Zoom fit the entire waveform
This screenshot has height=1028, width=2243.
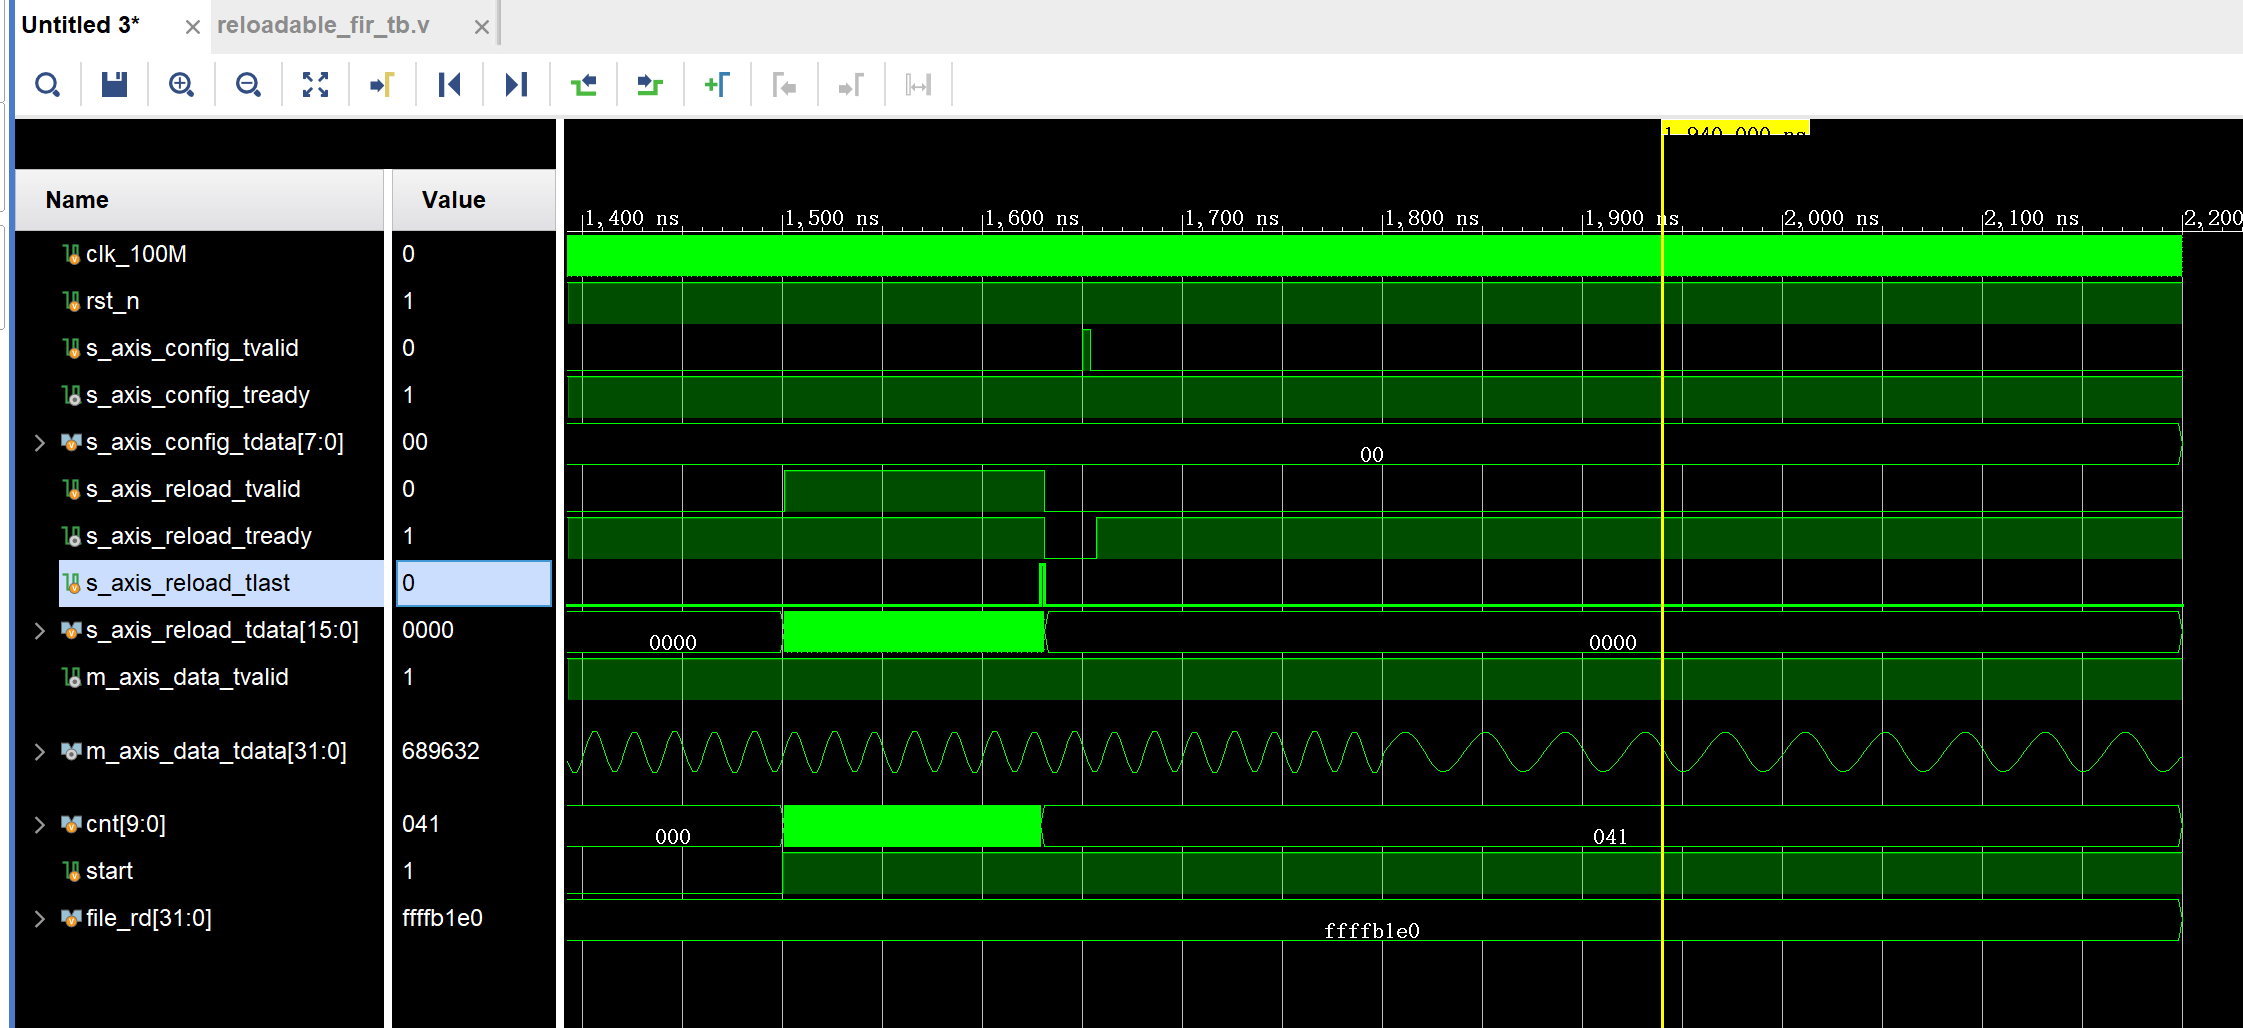point(315,85)
